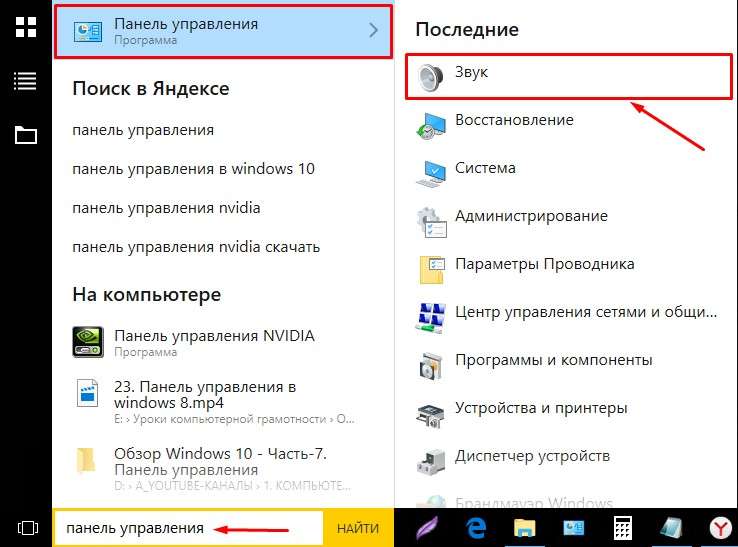Select suggestion панель управления nvidia скачать

[x=196, y=247]
